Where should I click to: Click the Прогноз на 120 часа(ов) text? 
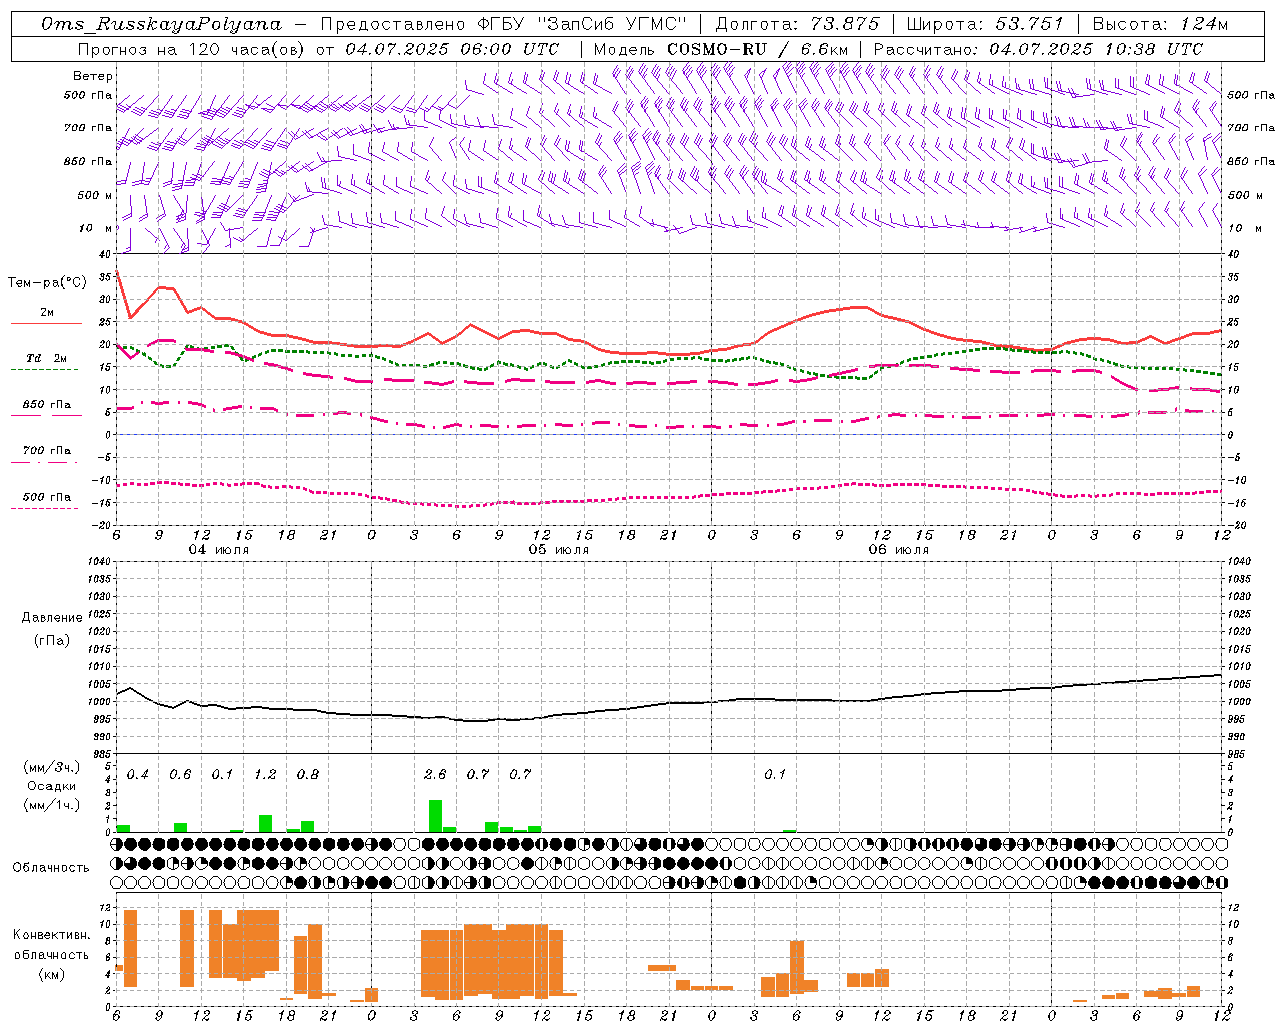tap(192, 49)
